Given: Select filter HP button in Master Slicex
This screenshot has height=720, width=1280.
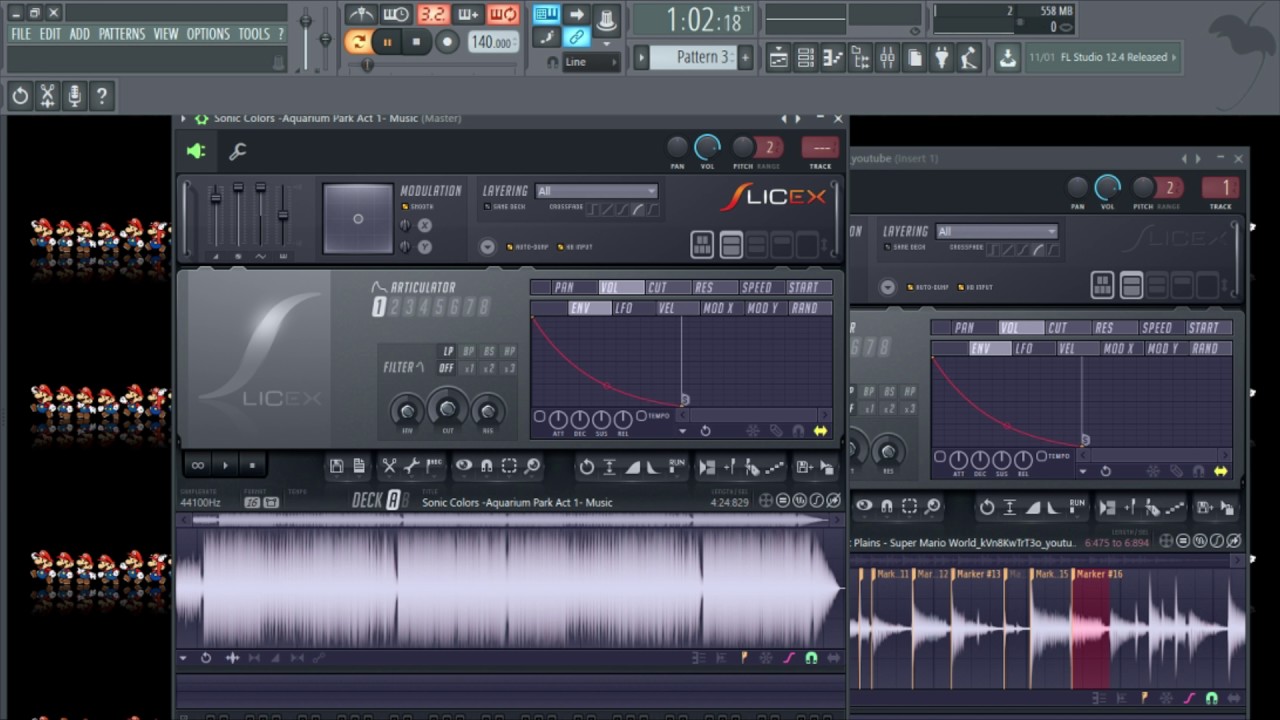Looking at the screenshot, I should coord(509,352).
